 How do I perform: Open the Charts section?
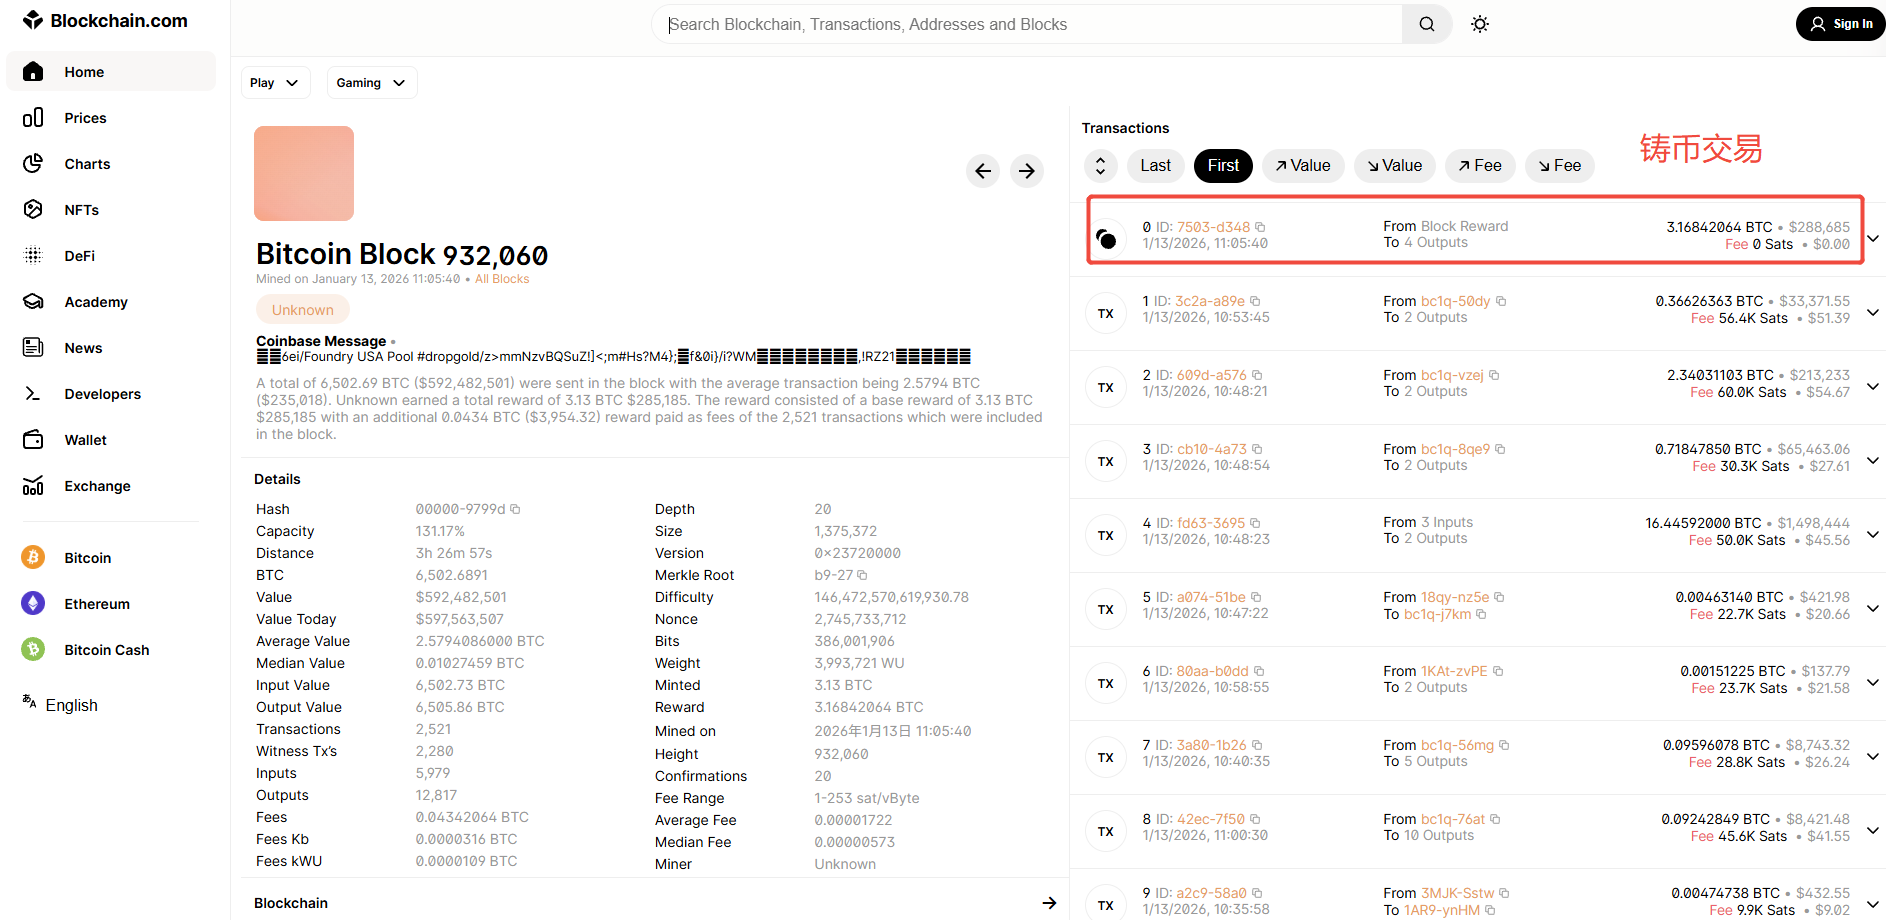(87, 164)
